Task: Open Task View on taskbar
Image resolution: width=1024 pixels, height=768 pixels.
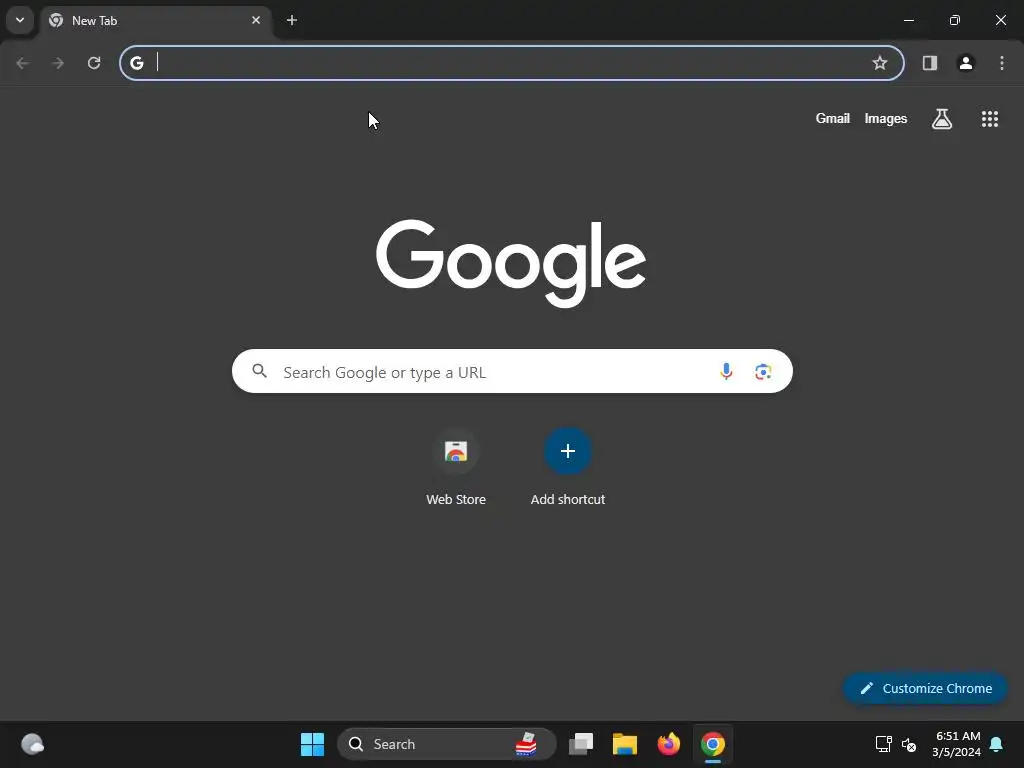Action: [581, 744]
